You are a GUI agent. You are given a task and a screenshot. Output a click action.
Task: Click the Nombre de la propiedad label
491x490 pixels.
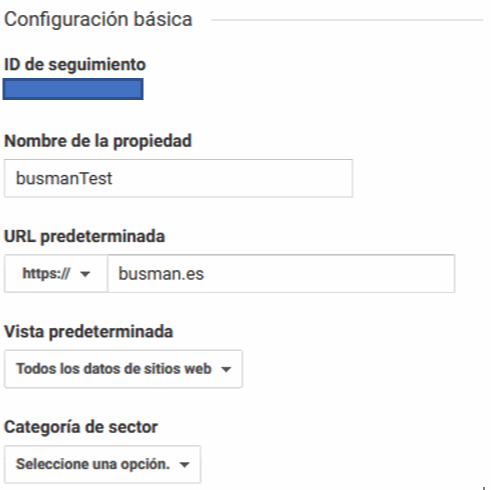pos(98,141)
